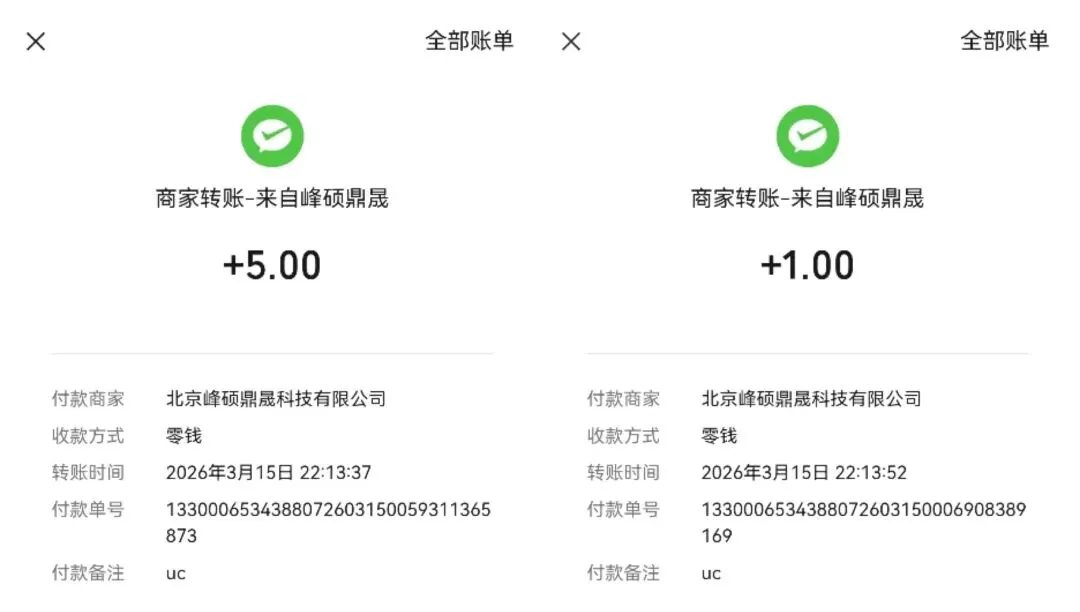Tap the WeChat Pay icon above +5.00
This screenshot has height=612, width=1080.
click(272, 136)
